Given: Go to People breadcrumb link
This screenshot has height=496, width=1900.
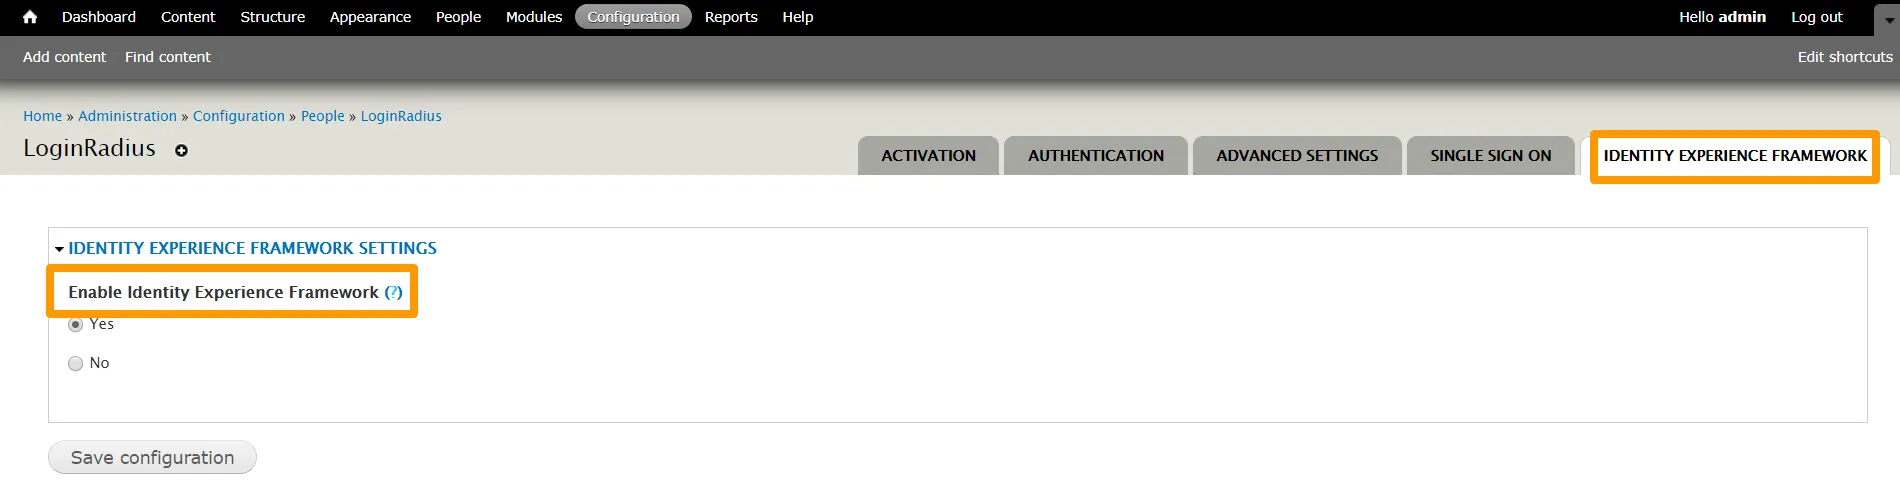Looking at the screenshot, I should click(x=323, y=116).
